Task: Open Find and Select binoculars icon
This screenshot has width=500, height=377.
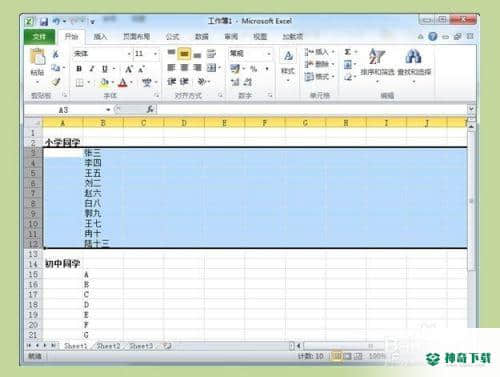Action: pyautogui.click(x=413, y=56)
